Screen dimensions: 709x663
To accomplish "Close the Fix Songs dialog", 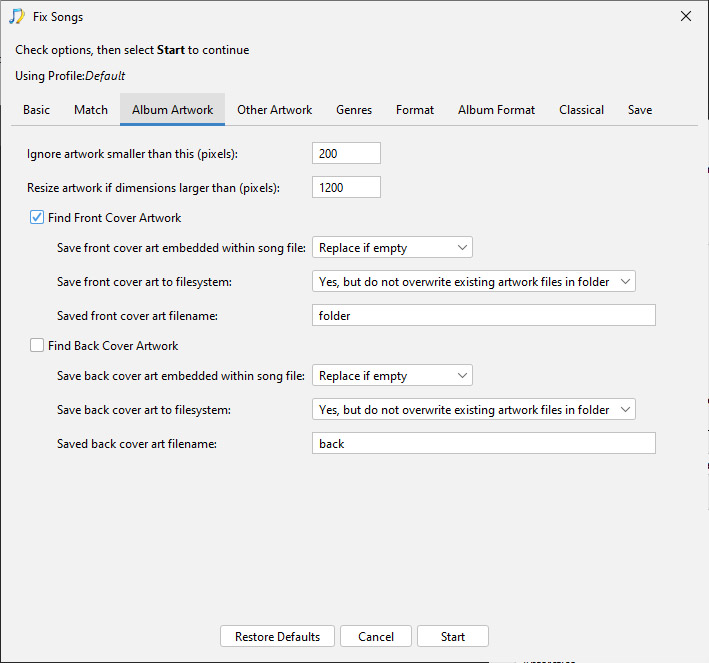I will [685, 16].
